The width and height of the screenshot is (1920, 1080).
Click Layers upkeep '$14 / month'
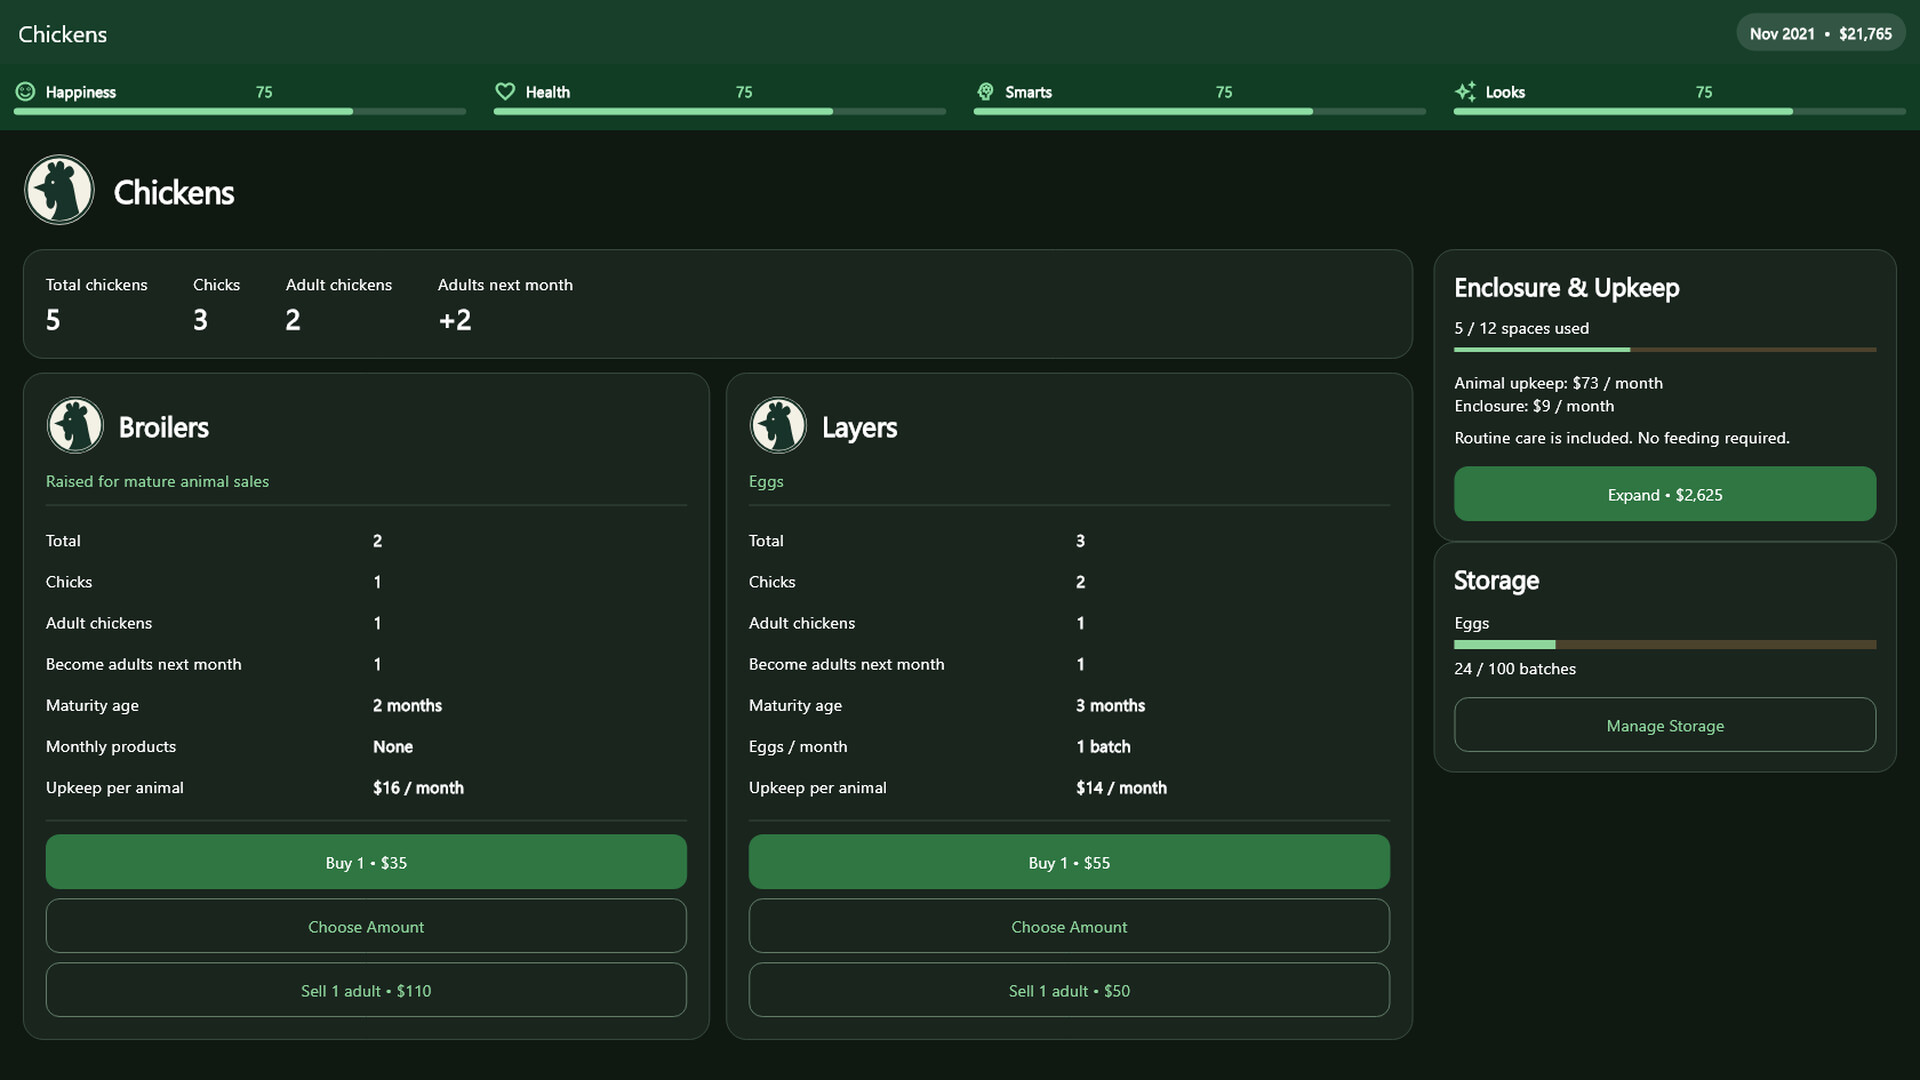[x=1121, y=788]
